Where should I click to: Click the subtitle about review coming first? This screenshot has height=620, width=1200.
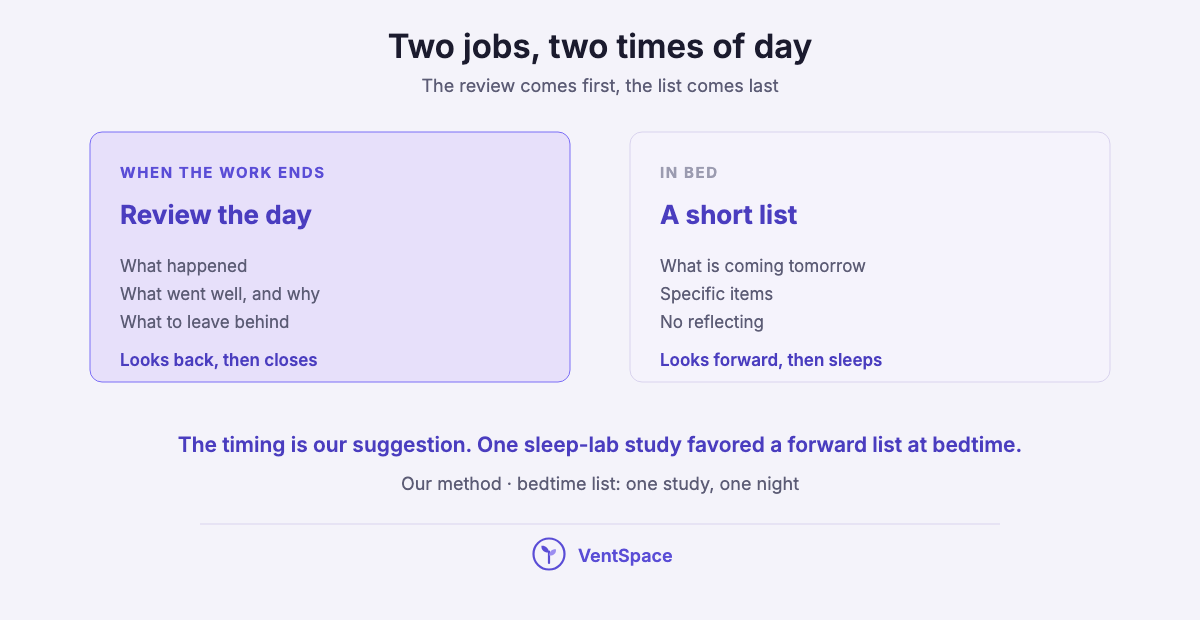600,86
